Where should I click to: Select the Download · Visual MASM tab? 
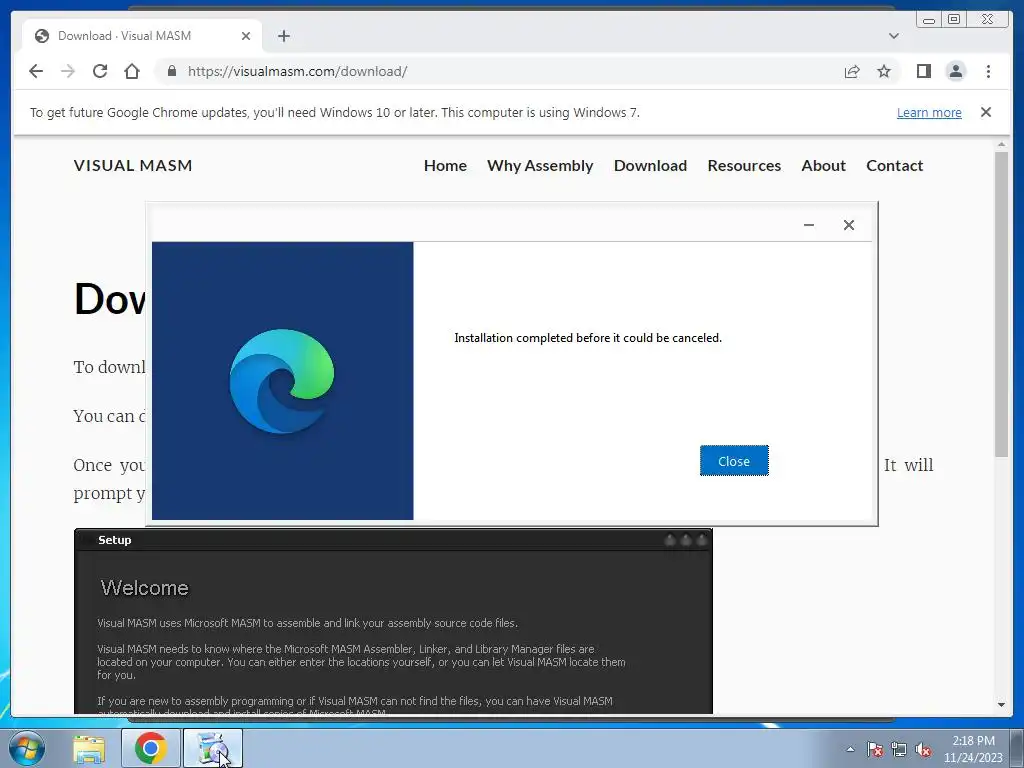click(x=142, y=36)
